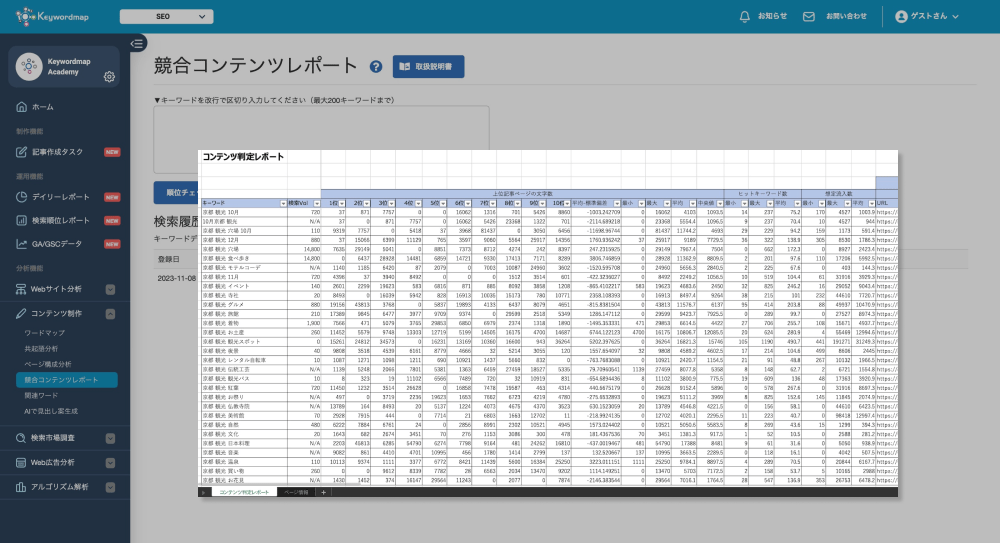Image resolution: width=1000 pixels, height=543 pixels.
Task: Open 1位 column filter dropdown
Action: click(x=342, y=204)
